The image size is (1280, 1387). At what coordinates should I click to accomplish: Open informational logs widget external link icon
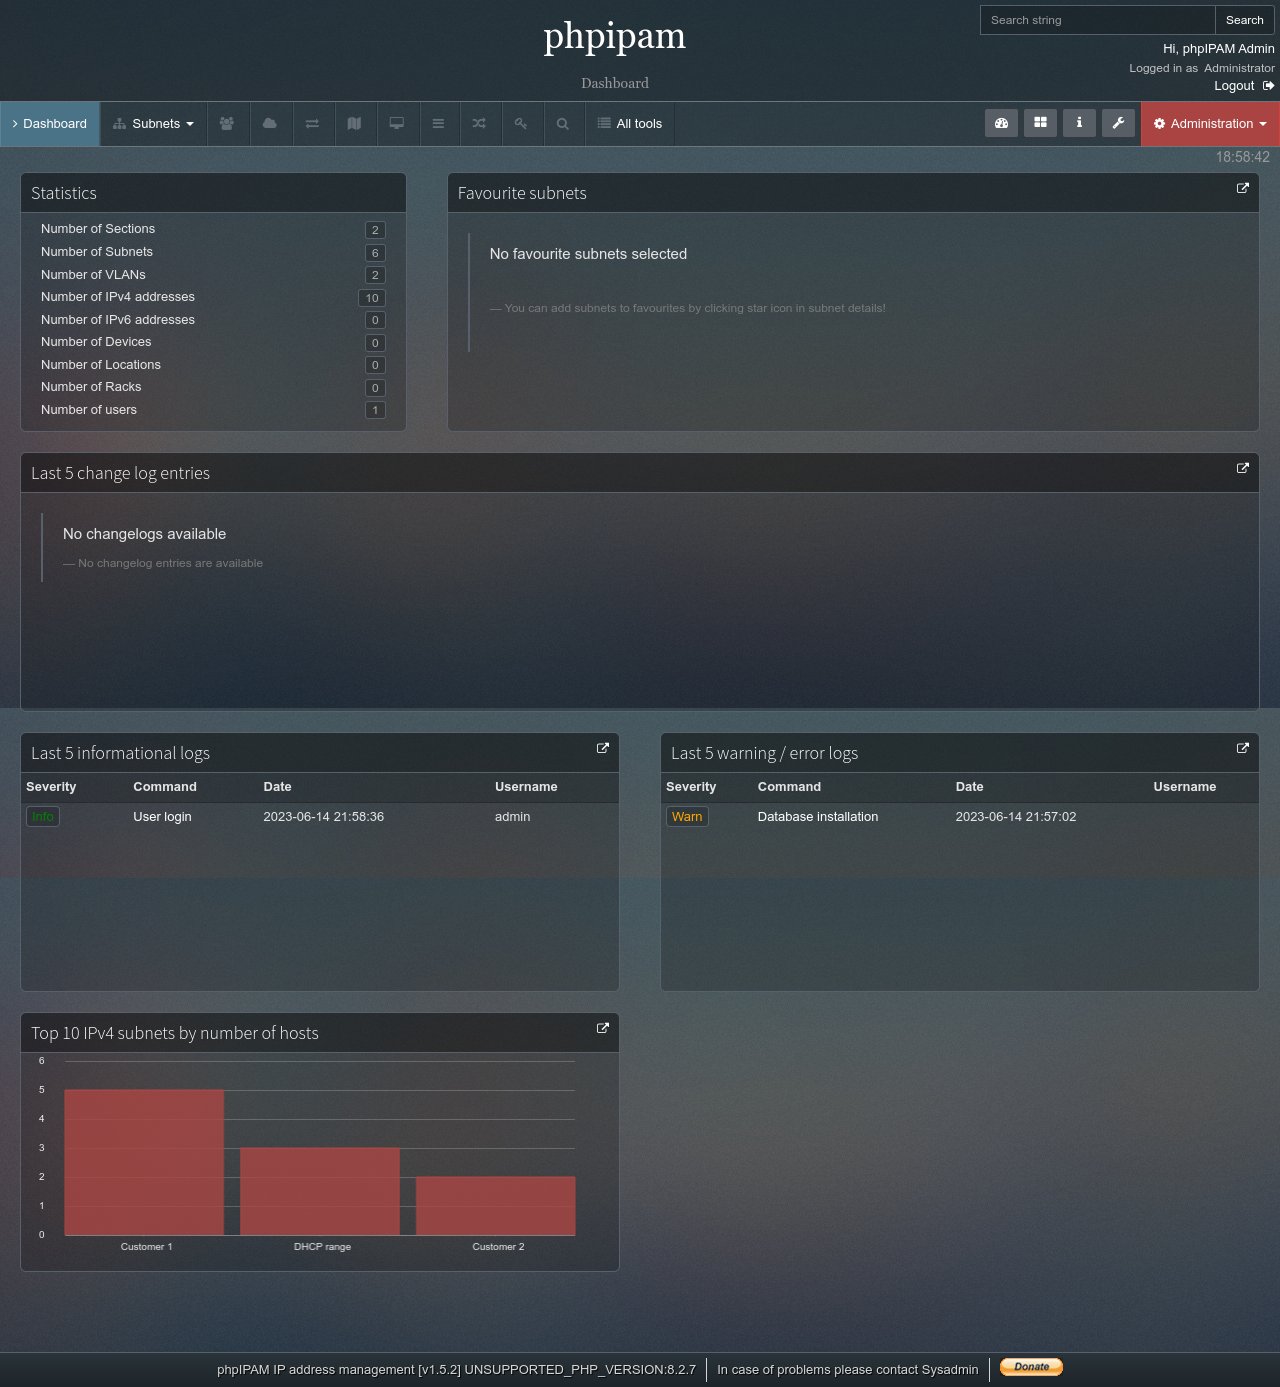pyautogui.click(x=603, y=748)
